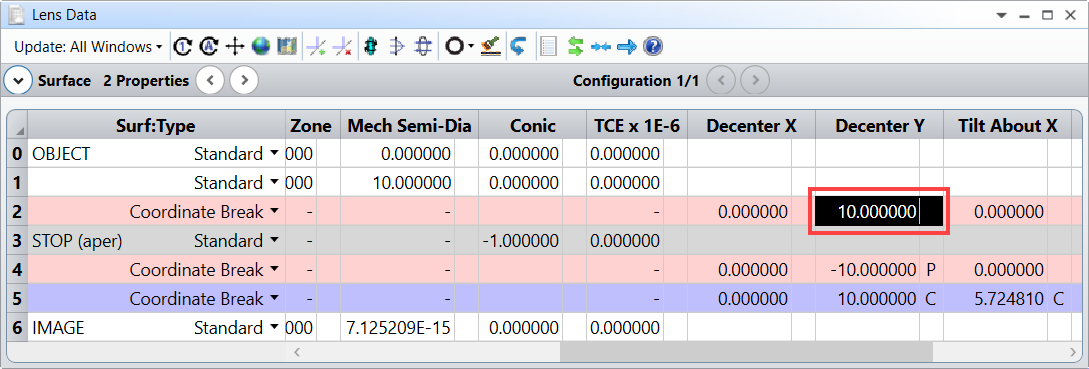Click the purple arrow-through-lens icon

(397, 47)
